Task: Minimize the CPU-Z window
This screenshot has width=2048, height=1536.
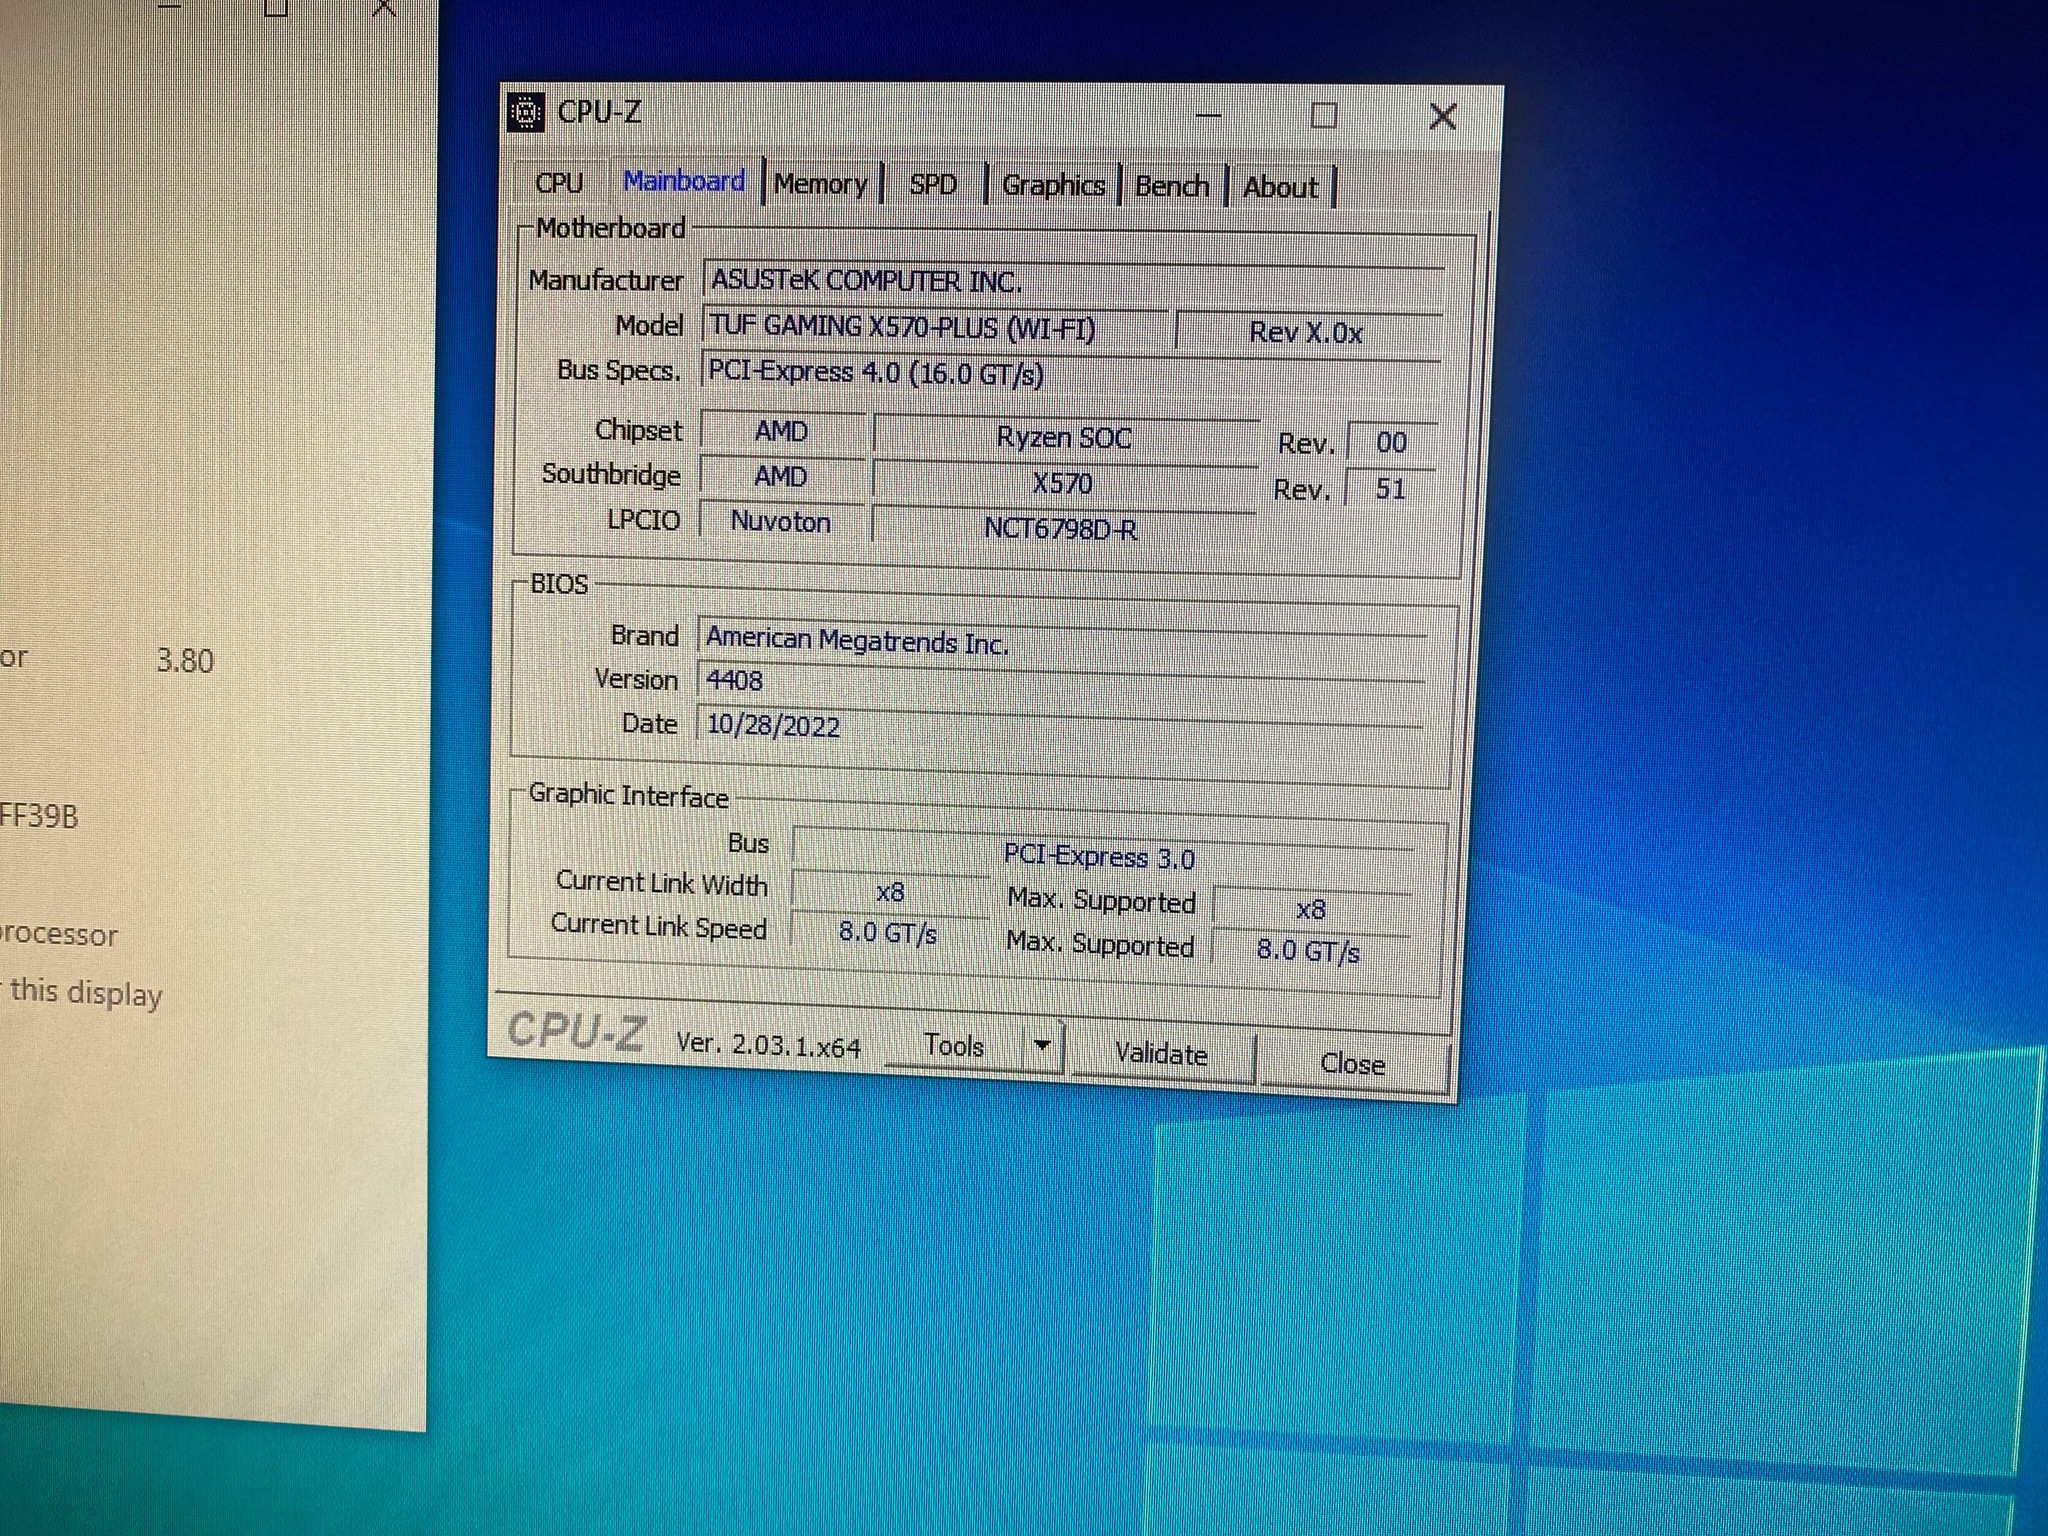Action: coord(1209,115)
